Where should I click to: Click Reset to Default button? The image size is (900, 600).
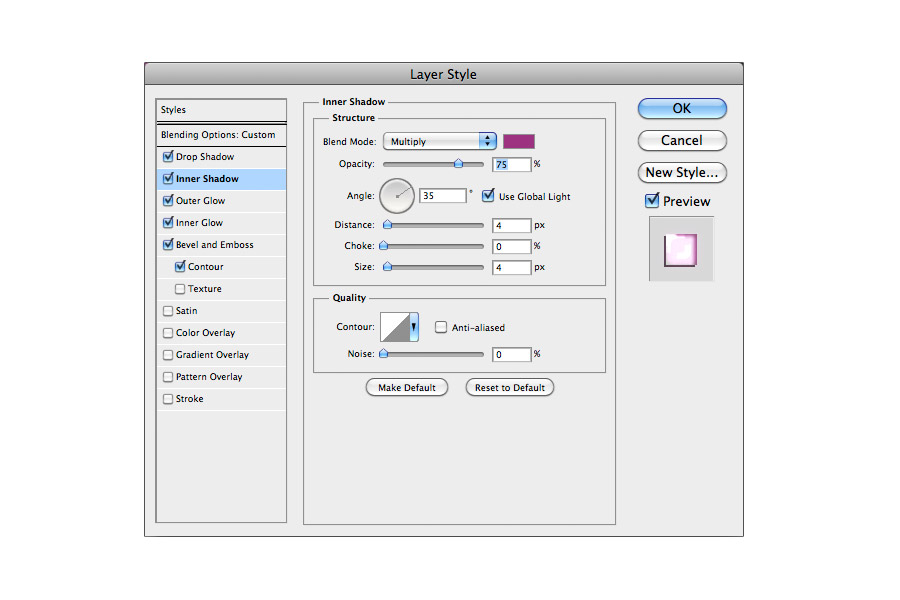[x=510, y=388]
